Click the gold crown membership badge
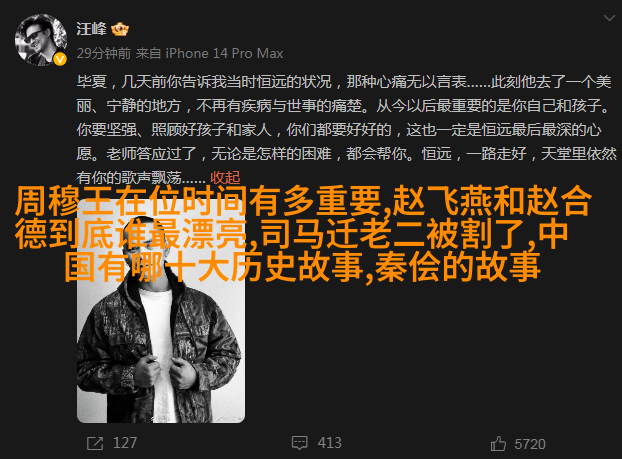Viewport: 622px width, 459px height. click(x=120, y=29)
